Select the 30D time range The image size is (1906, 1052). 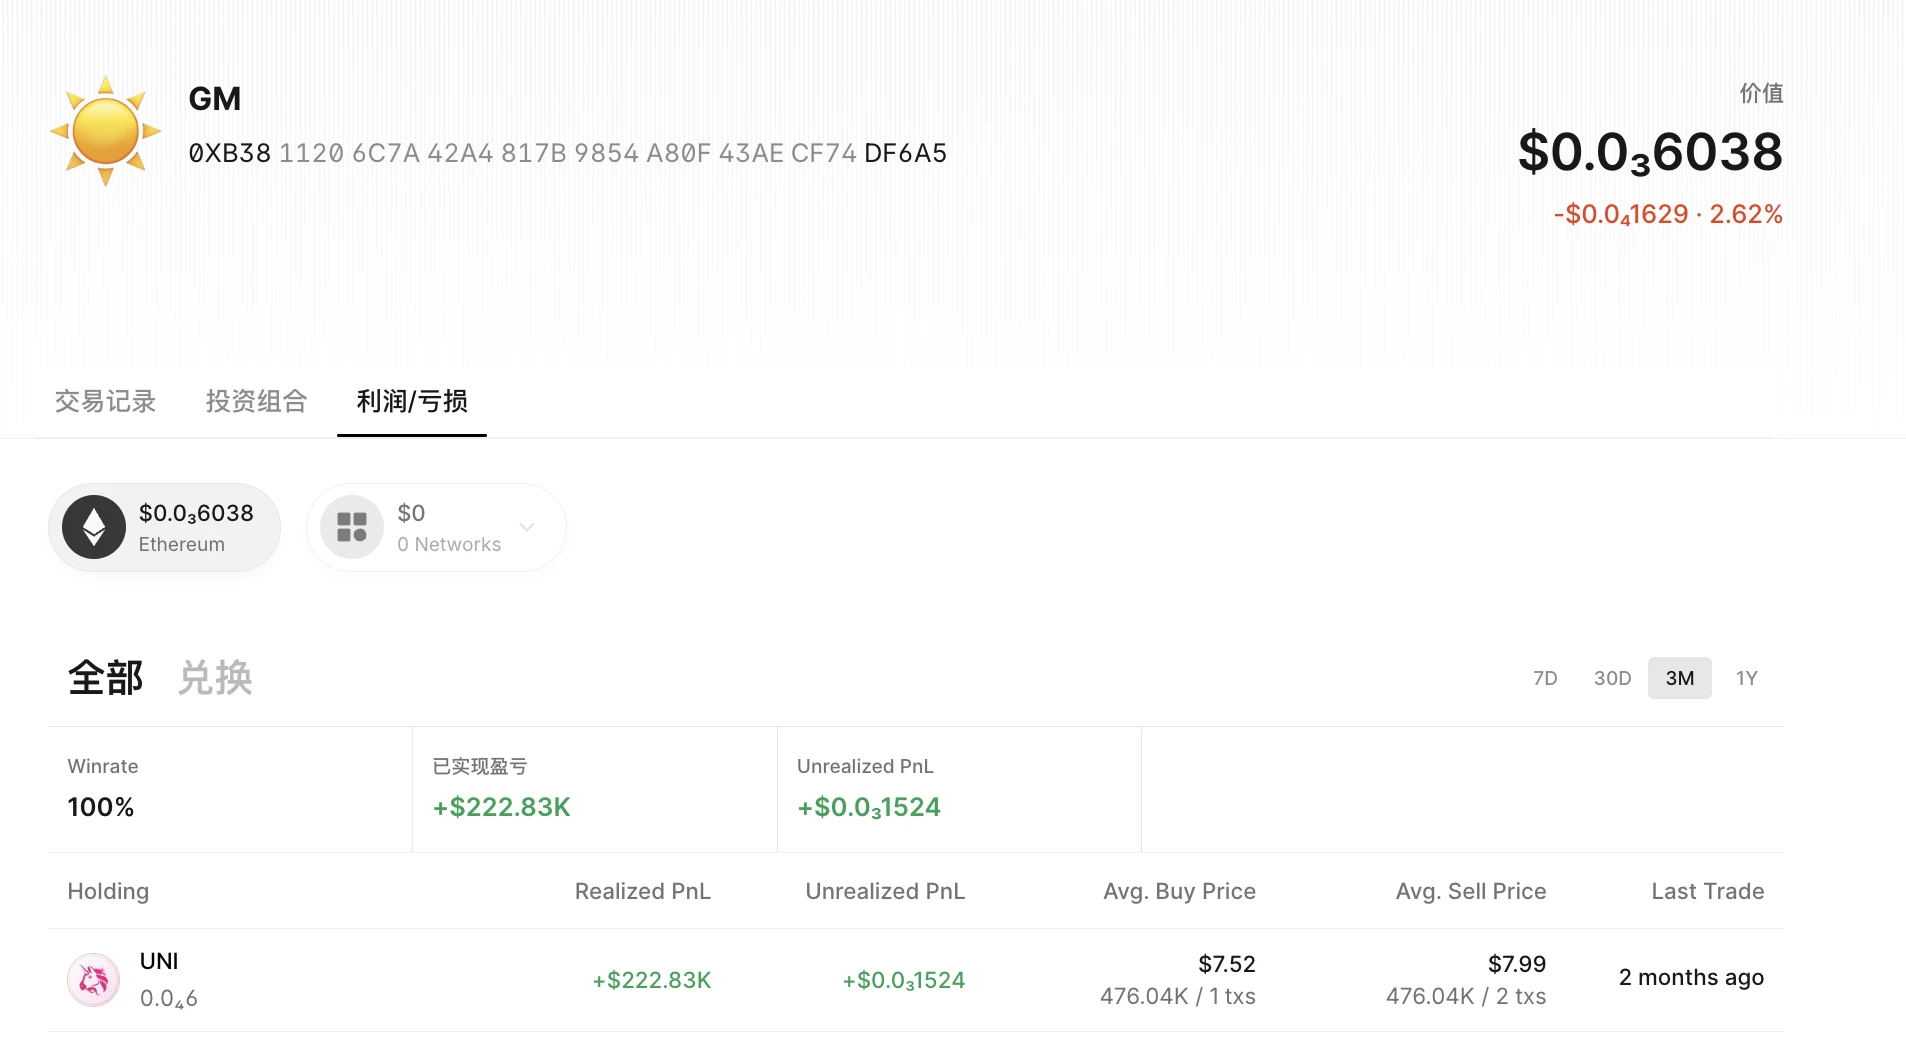coord(1612,678)
